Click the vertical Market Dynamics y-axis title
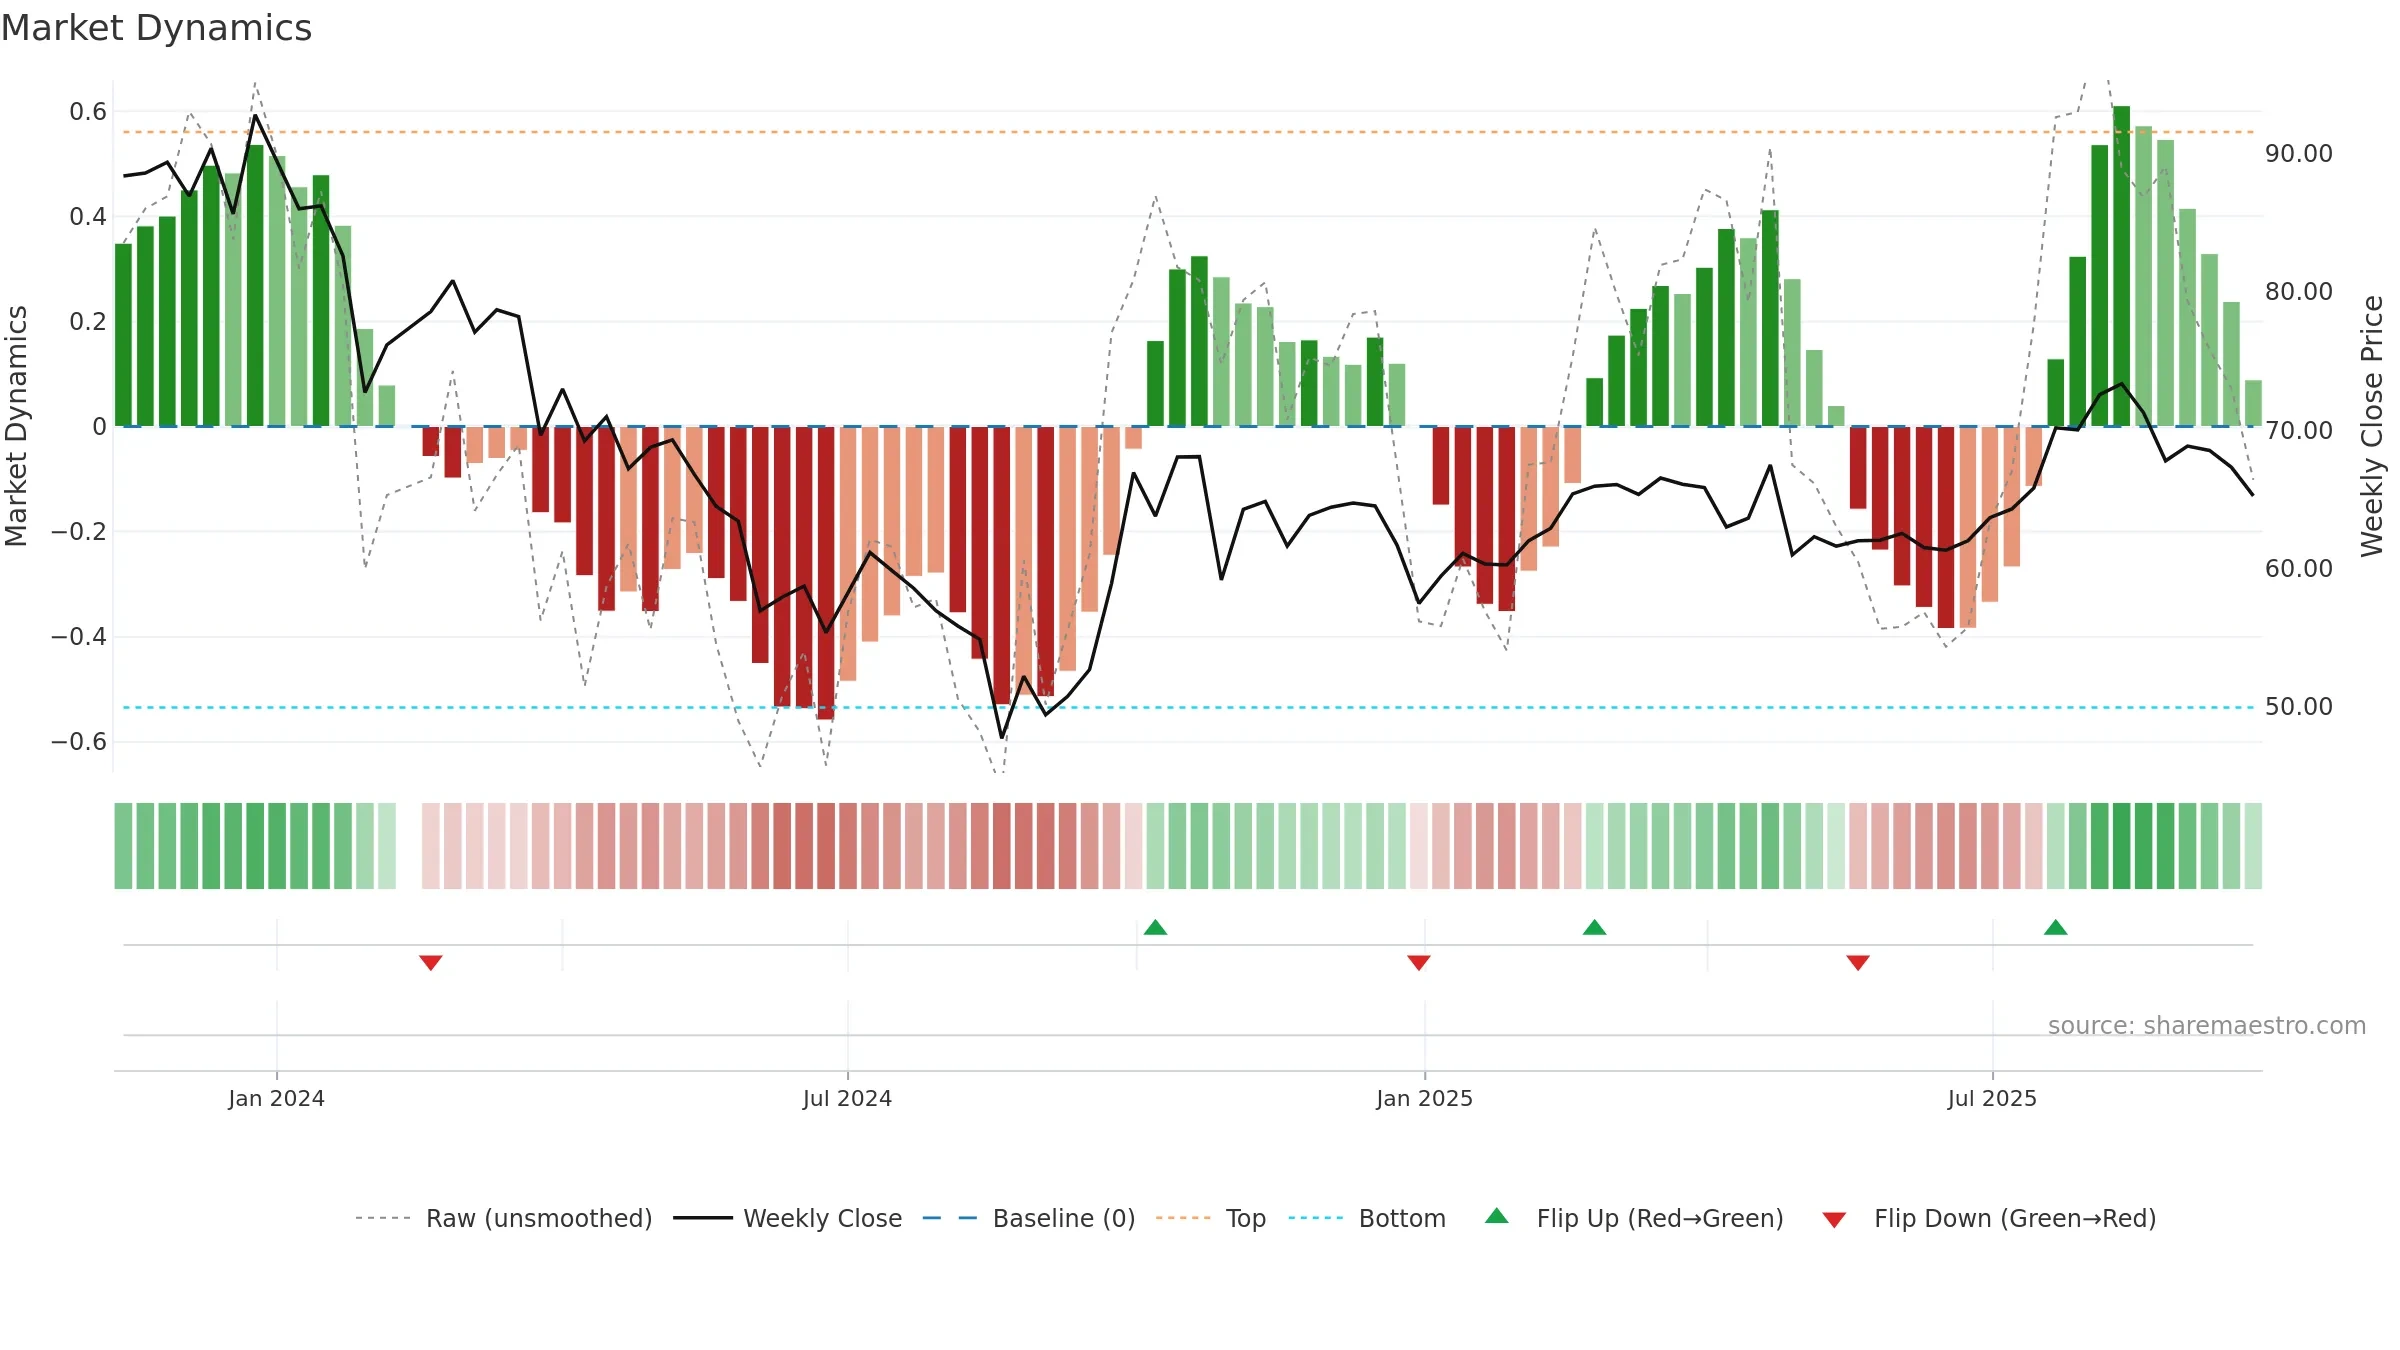 [16, 426]
